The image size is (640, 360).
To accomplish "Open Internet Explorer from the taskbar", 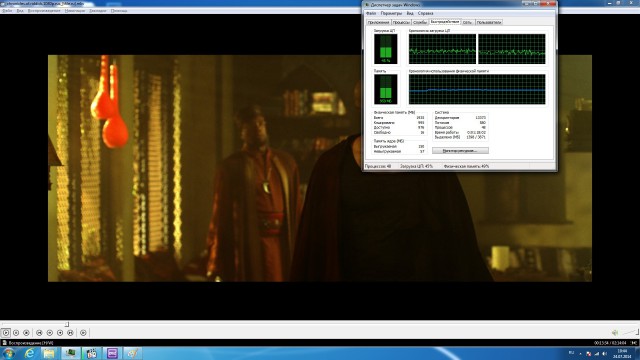I will click(29, 353).
